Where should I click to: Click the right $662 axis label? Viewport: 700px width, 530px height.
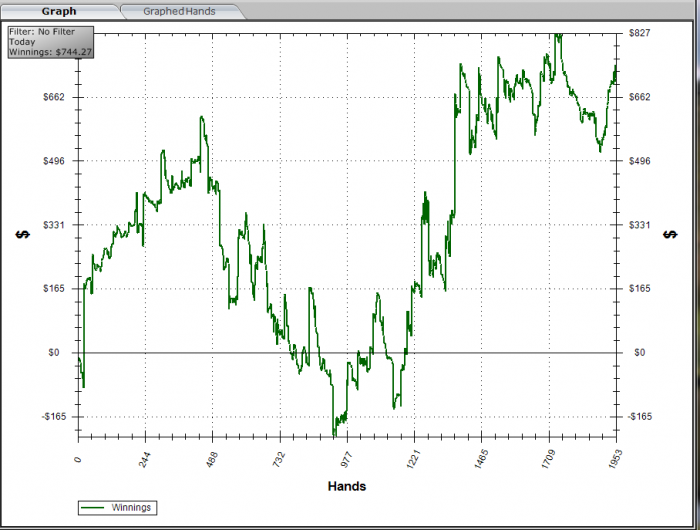640,97
